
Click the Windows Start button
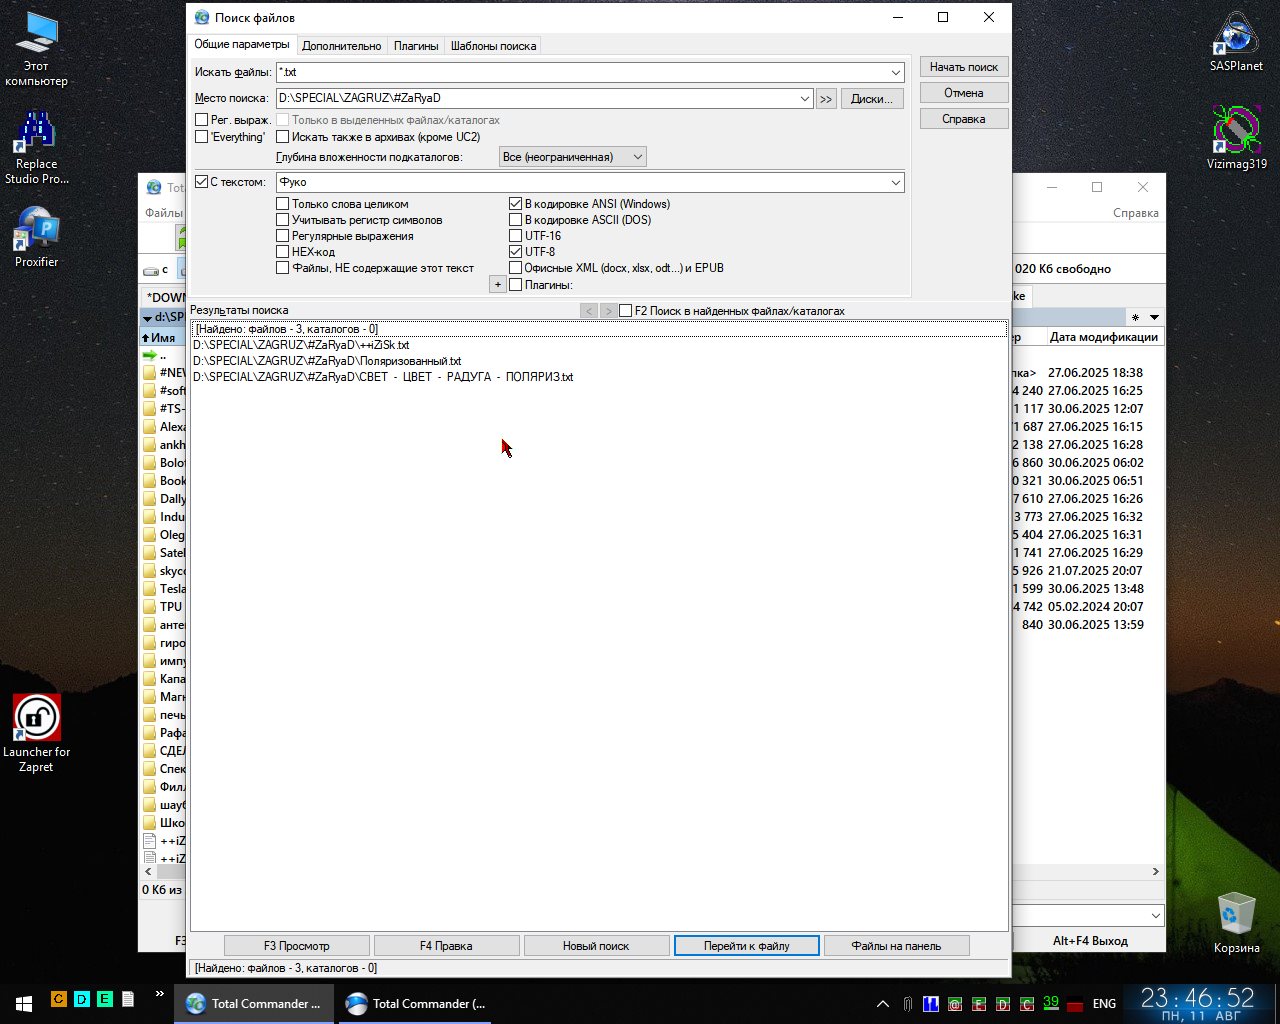(x=23, y=1003)
